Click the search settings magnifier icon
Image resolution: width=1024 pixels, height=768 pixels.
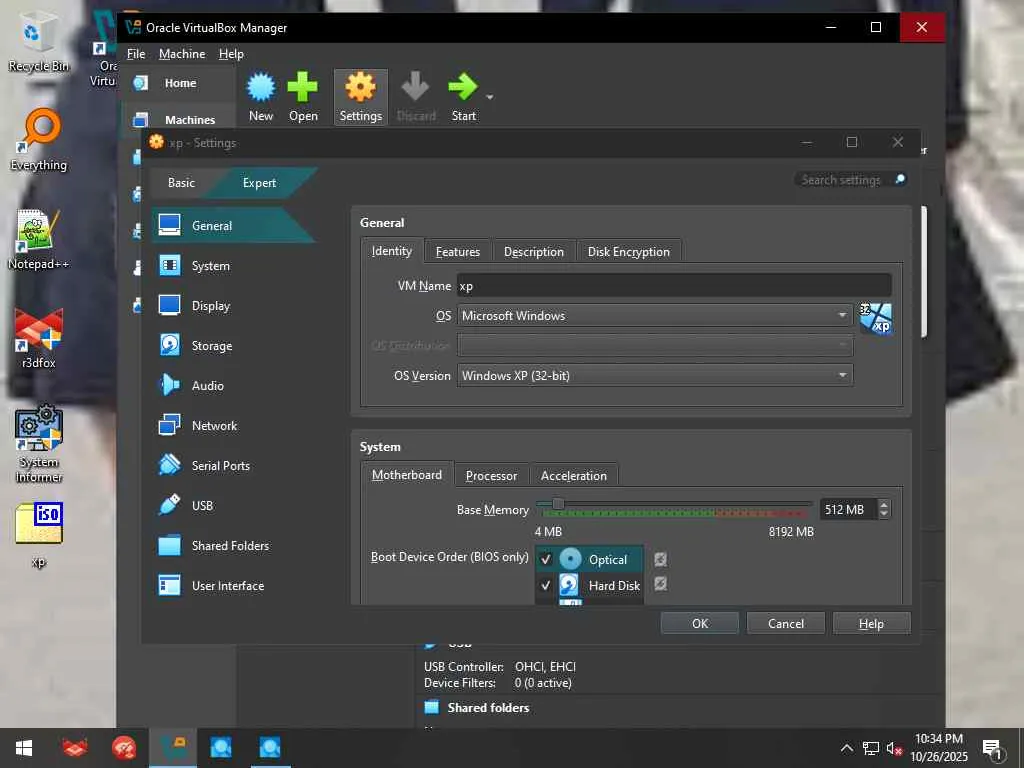pos(900,180)
